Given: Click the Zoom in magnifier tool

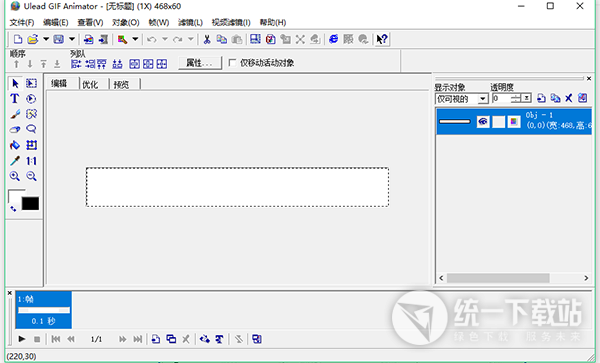Looking at the screenshot, I should pyautogui.click(x=15, y=176).
